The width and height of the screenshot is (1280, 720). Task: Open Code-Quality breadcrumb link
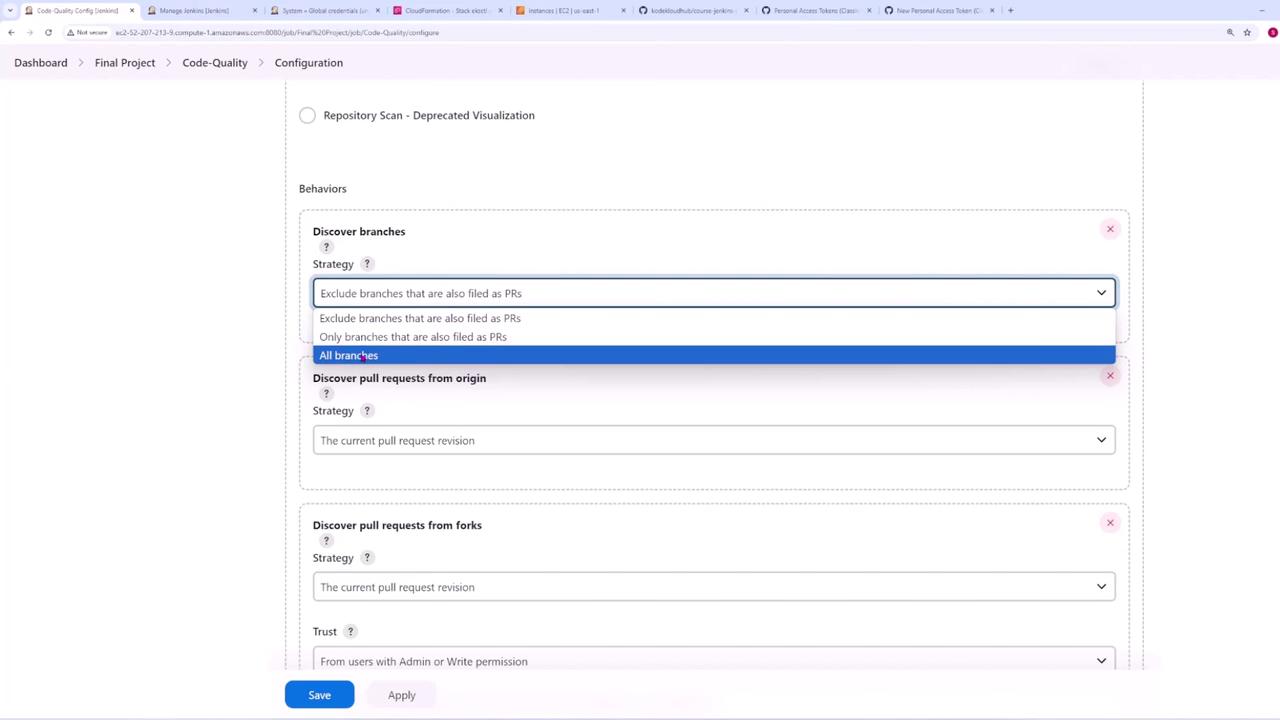pos(215,62)
